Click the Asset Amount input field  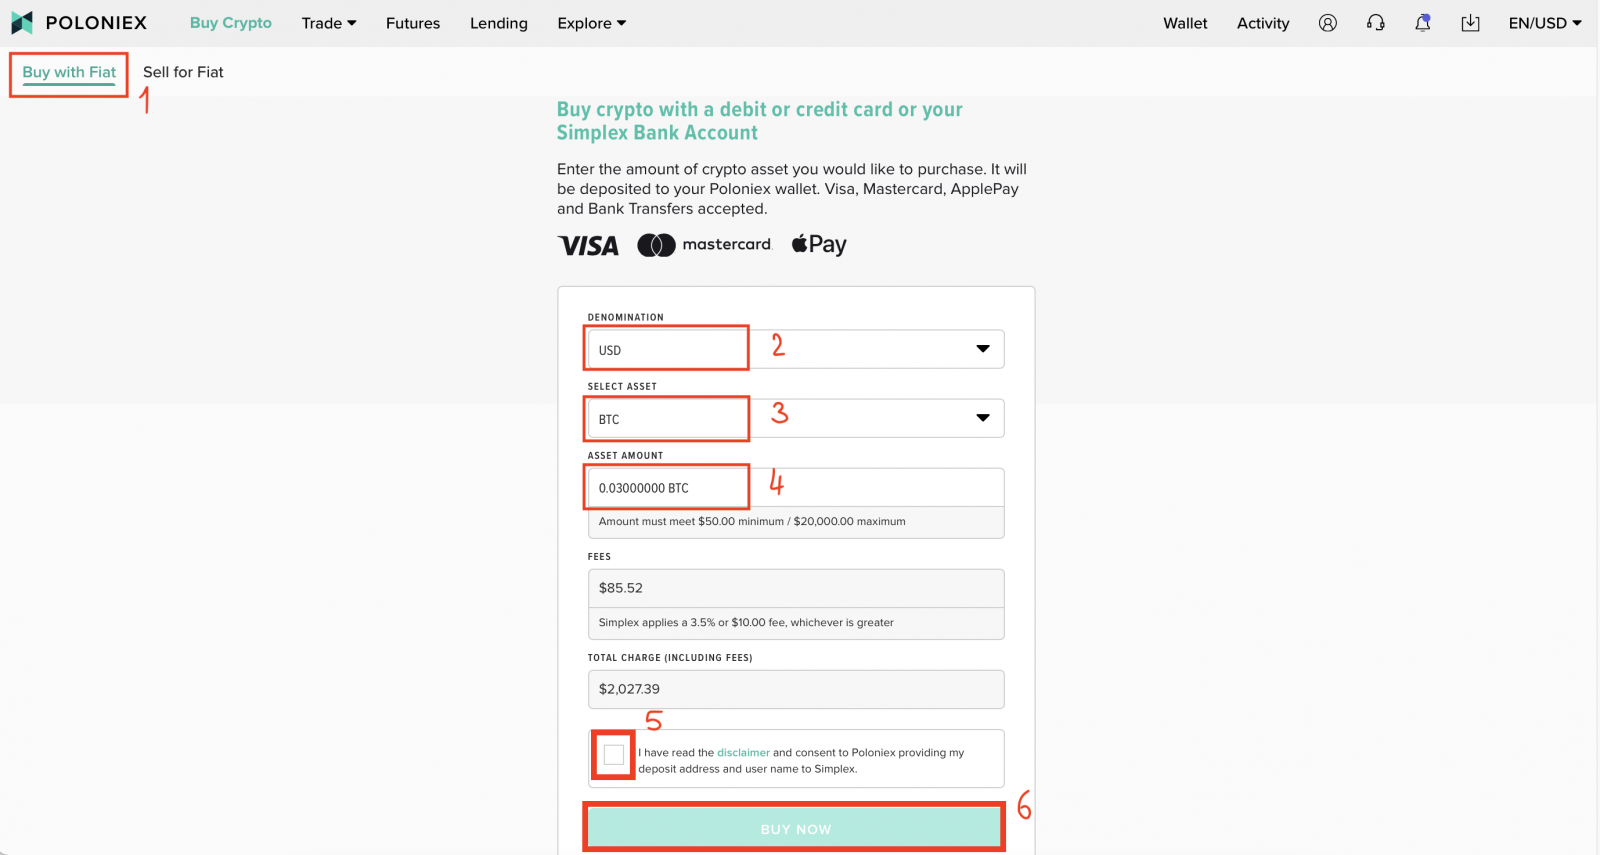(x=666, y=487)
